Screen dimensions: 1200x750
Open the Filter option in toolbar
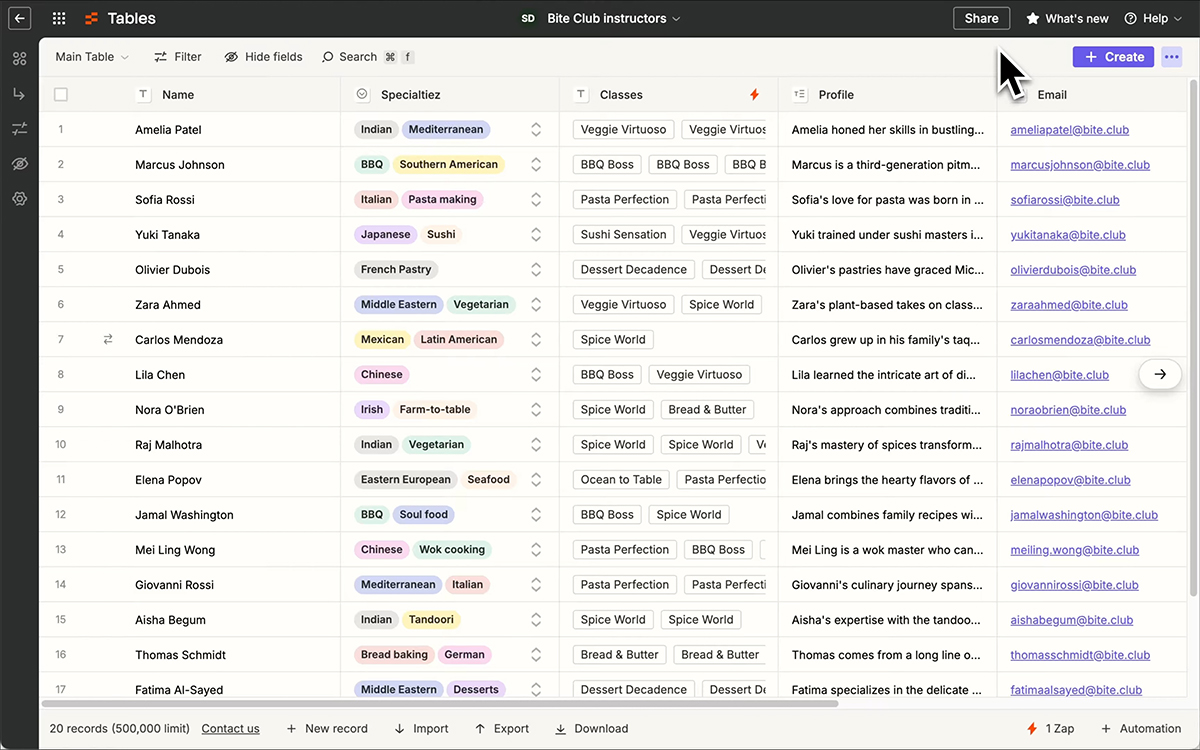coord(177,57)
